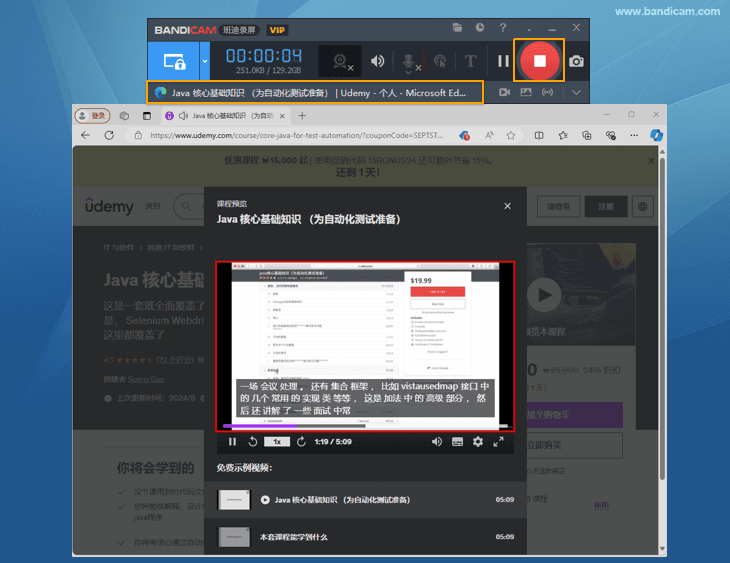Click the Edge profile login button

click(x=92, y=115)
